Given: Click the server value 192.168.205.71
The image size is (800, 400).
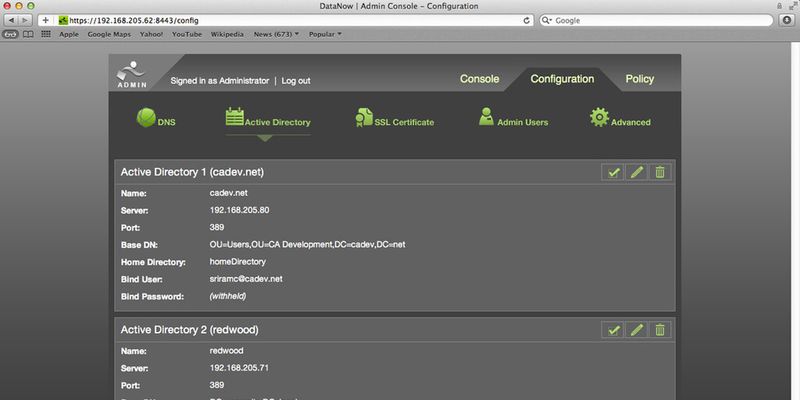Looking at the screenshot, I should coord(239,368).
